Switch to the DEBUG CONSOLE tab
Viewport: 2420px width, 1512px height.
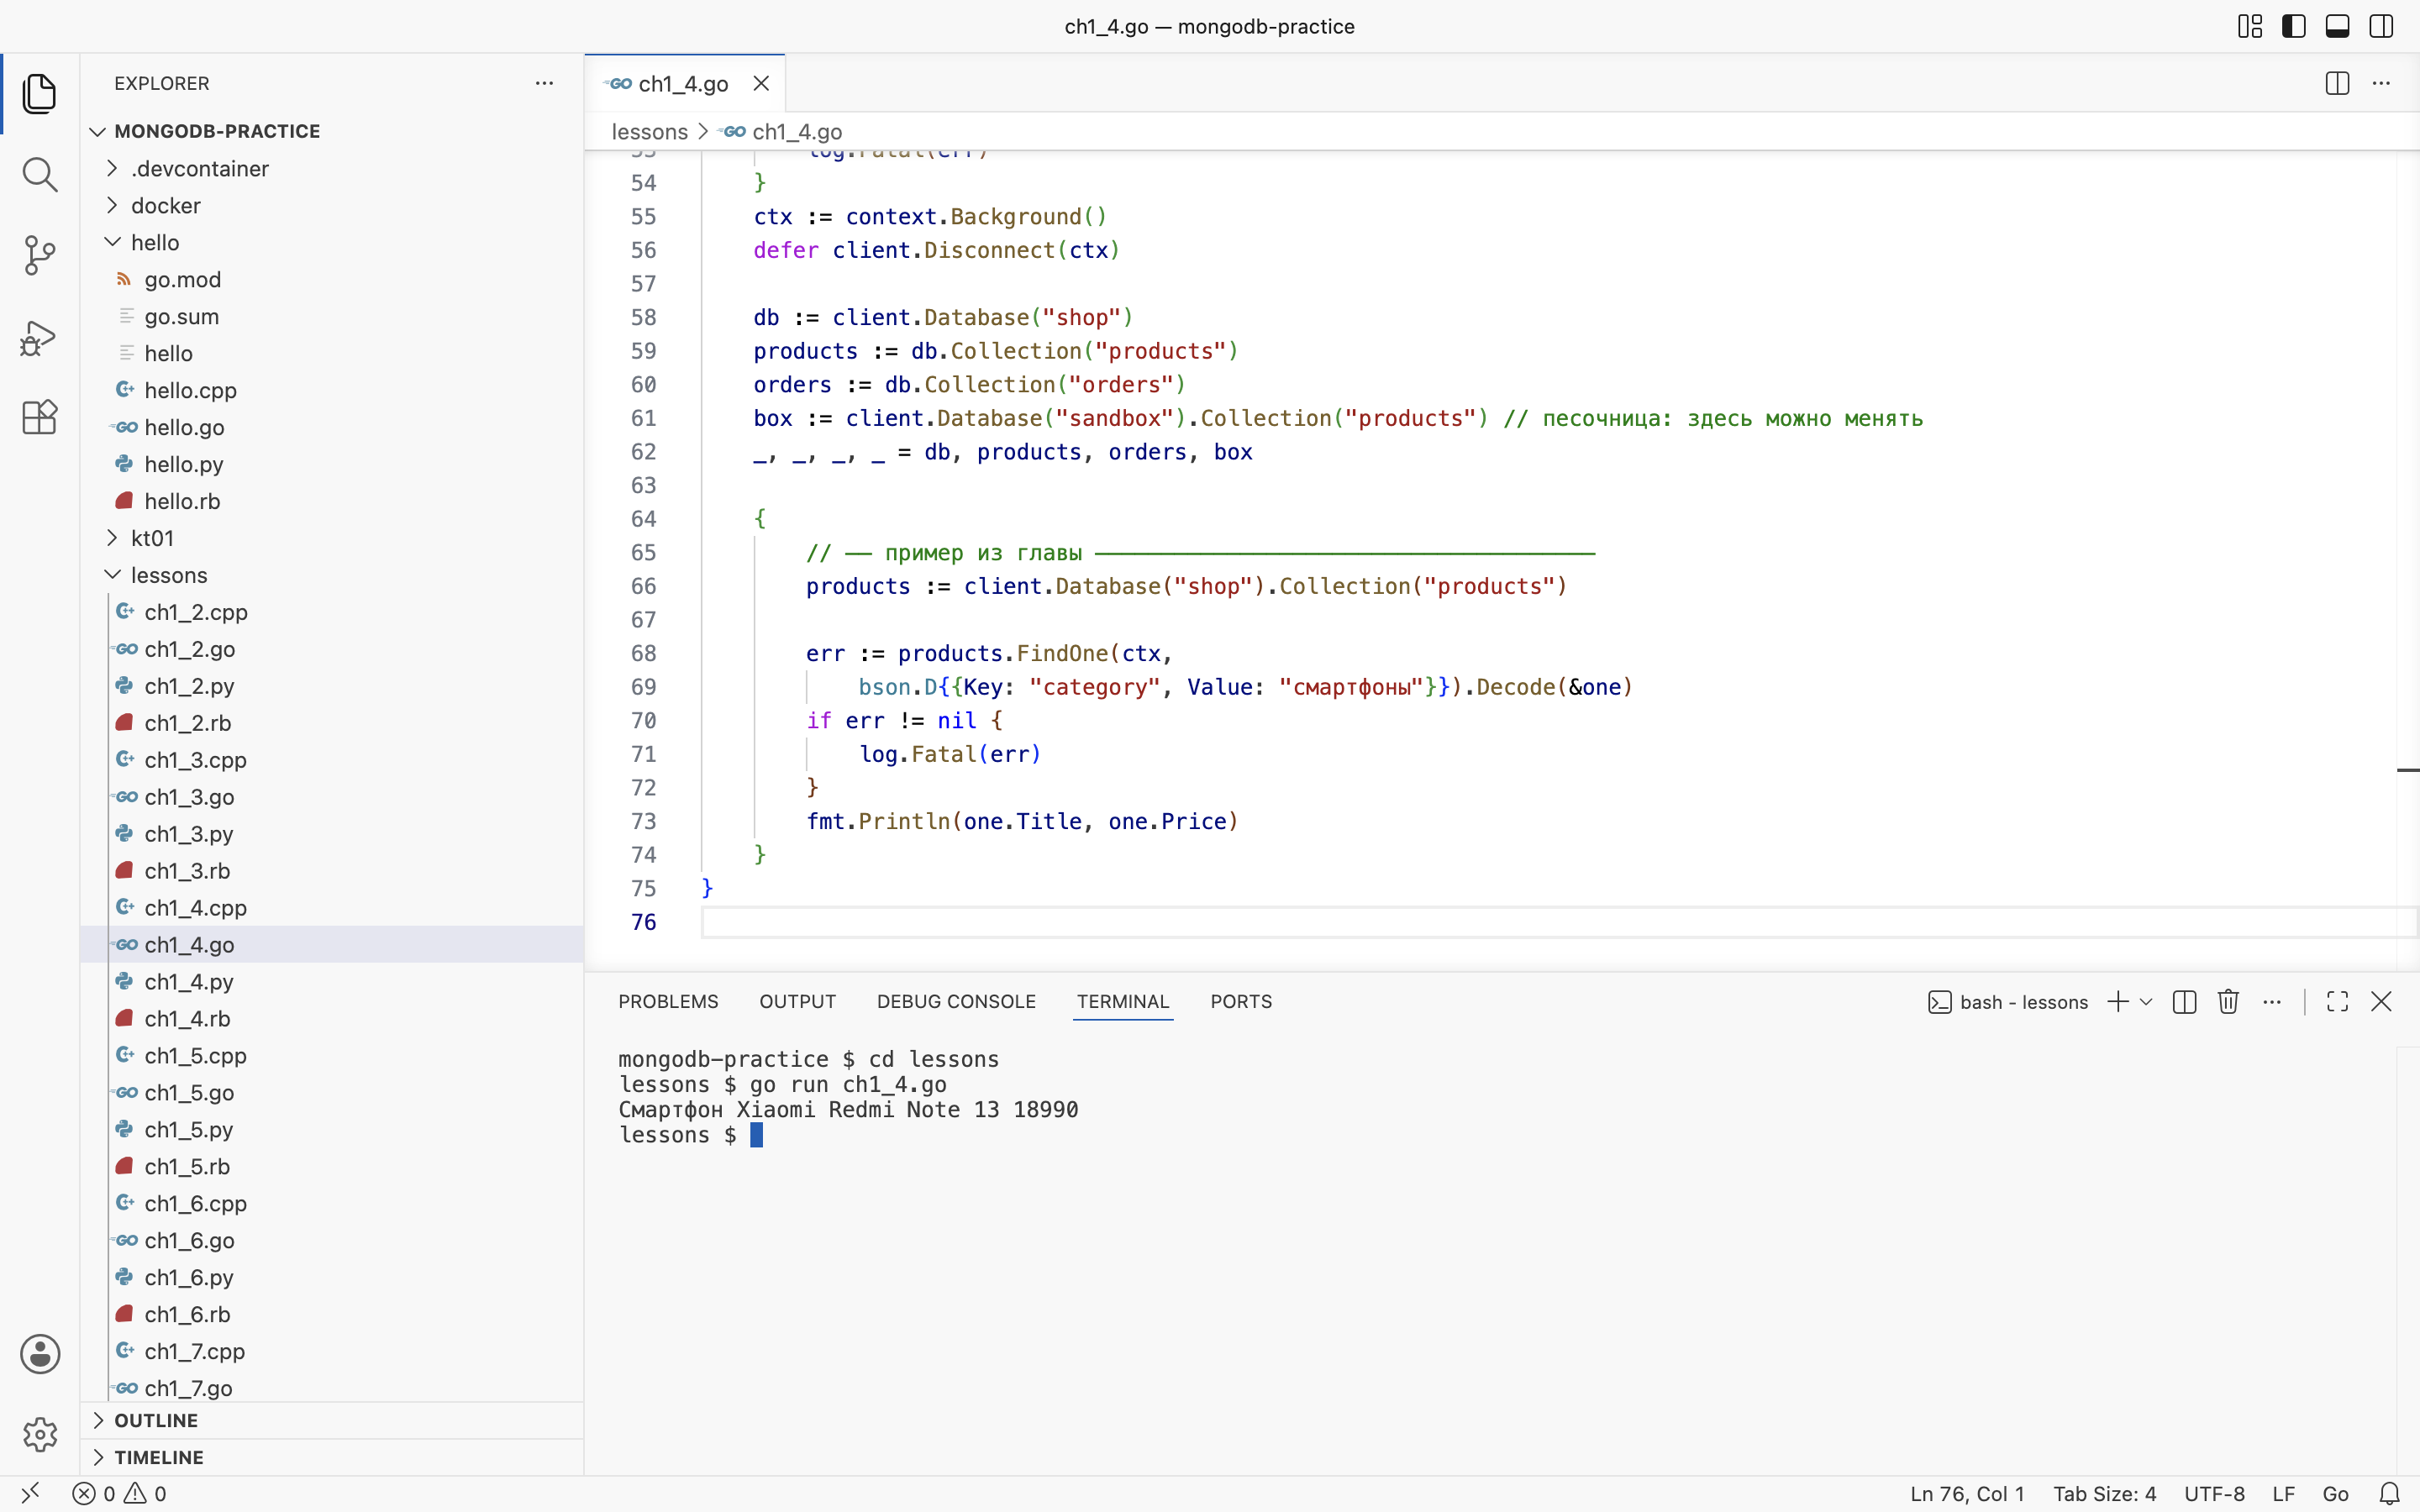pyautogui.click(x=956, y=1001)
